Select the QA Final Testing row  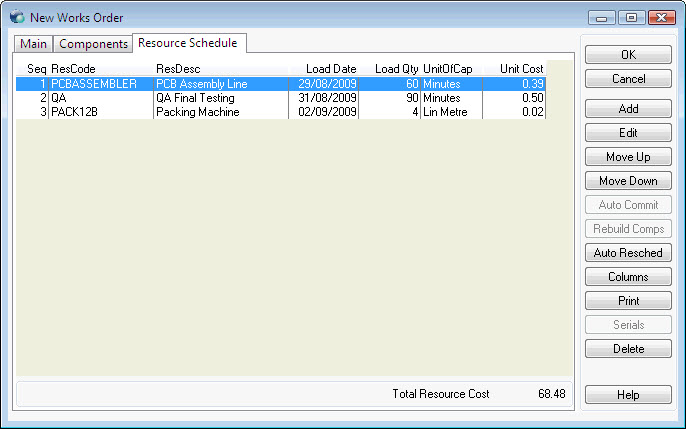[194, 98]
